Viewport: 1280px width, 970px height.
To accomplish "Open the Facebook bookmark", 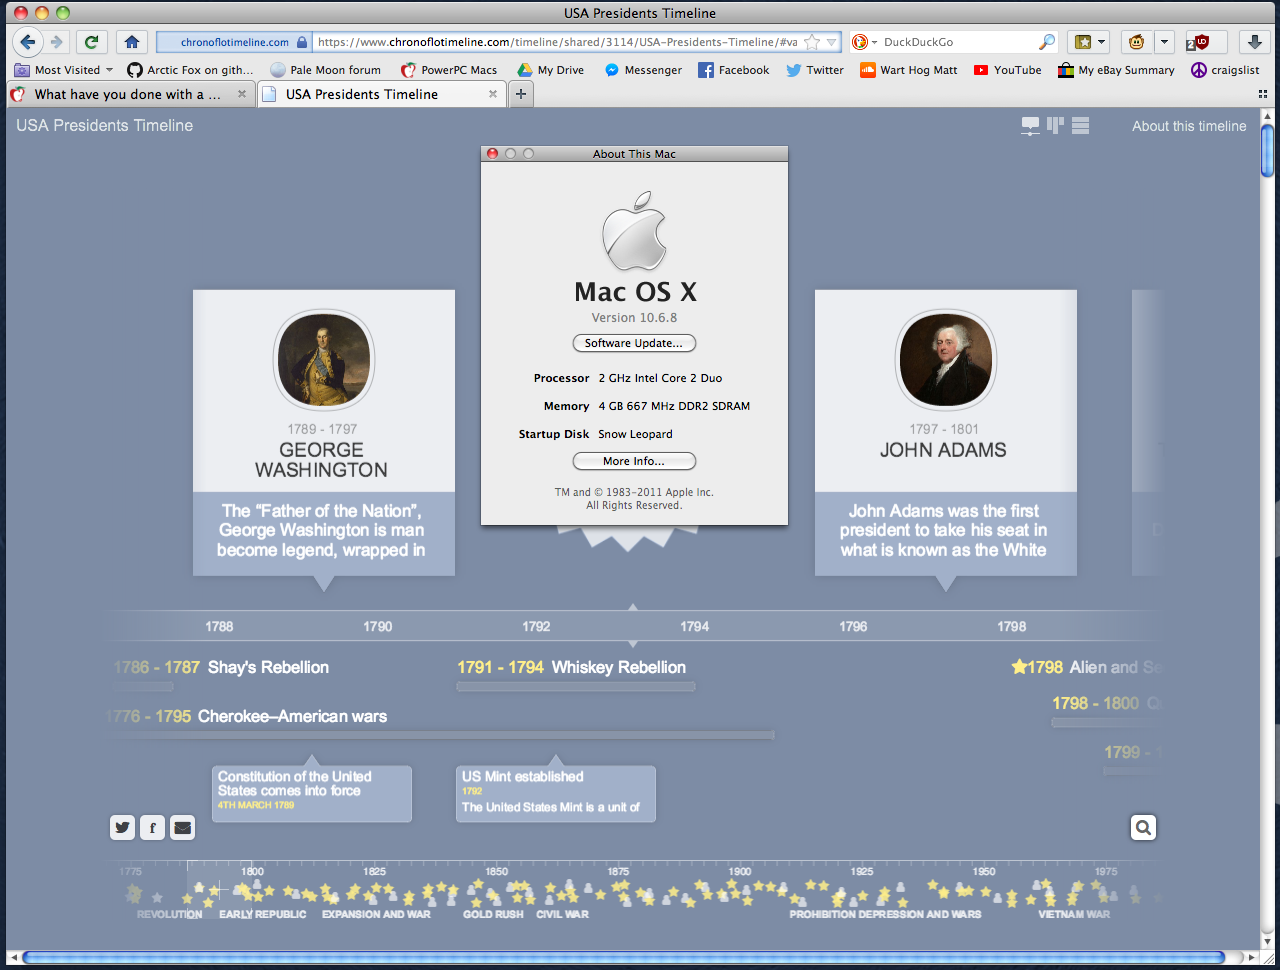I will pyautogui.click(x=734, y=70).
